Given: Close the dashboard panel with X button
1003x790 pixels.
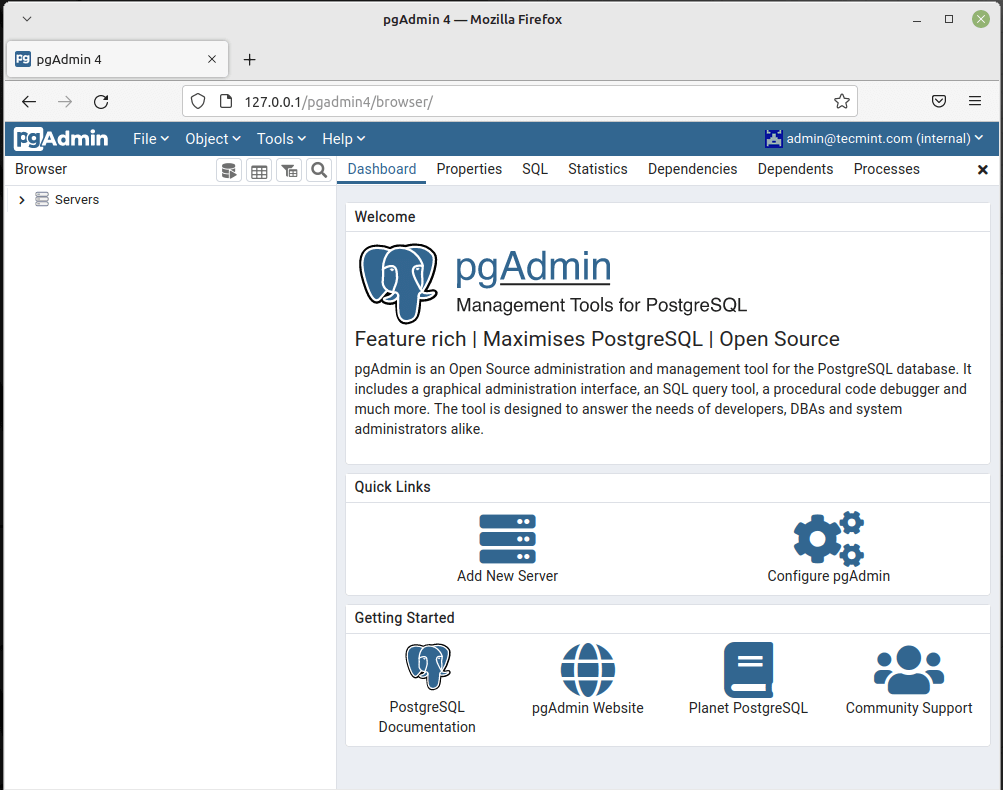Looking at the screenshot, I should click(983, 170).
